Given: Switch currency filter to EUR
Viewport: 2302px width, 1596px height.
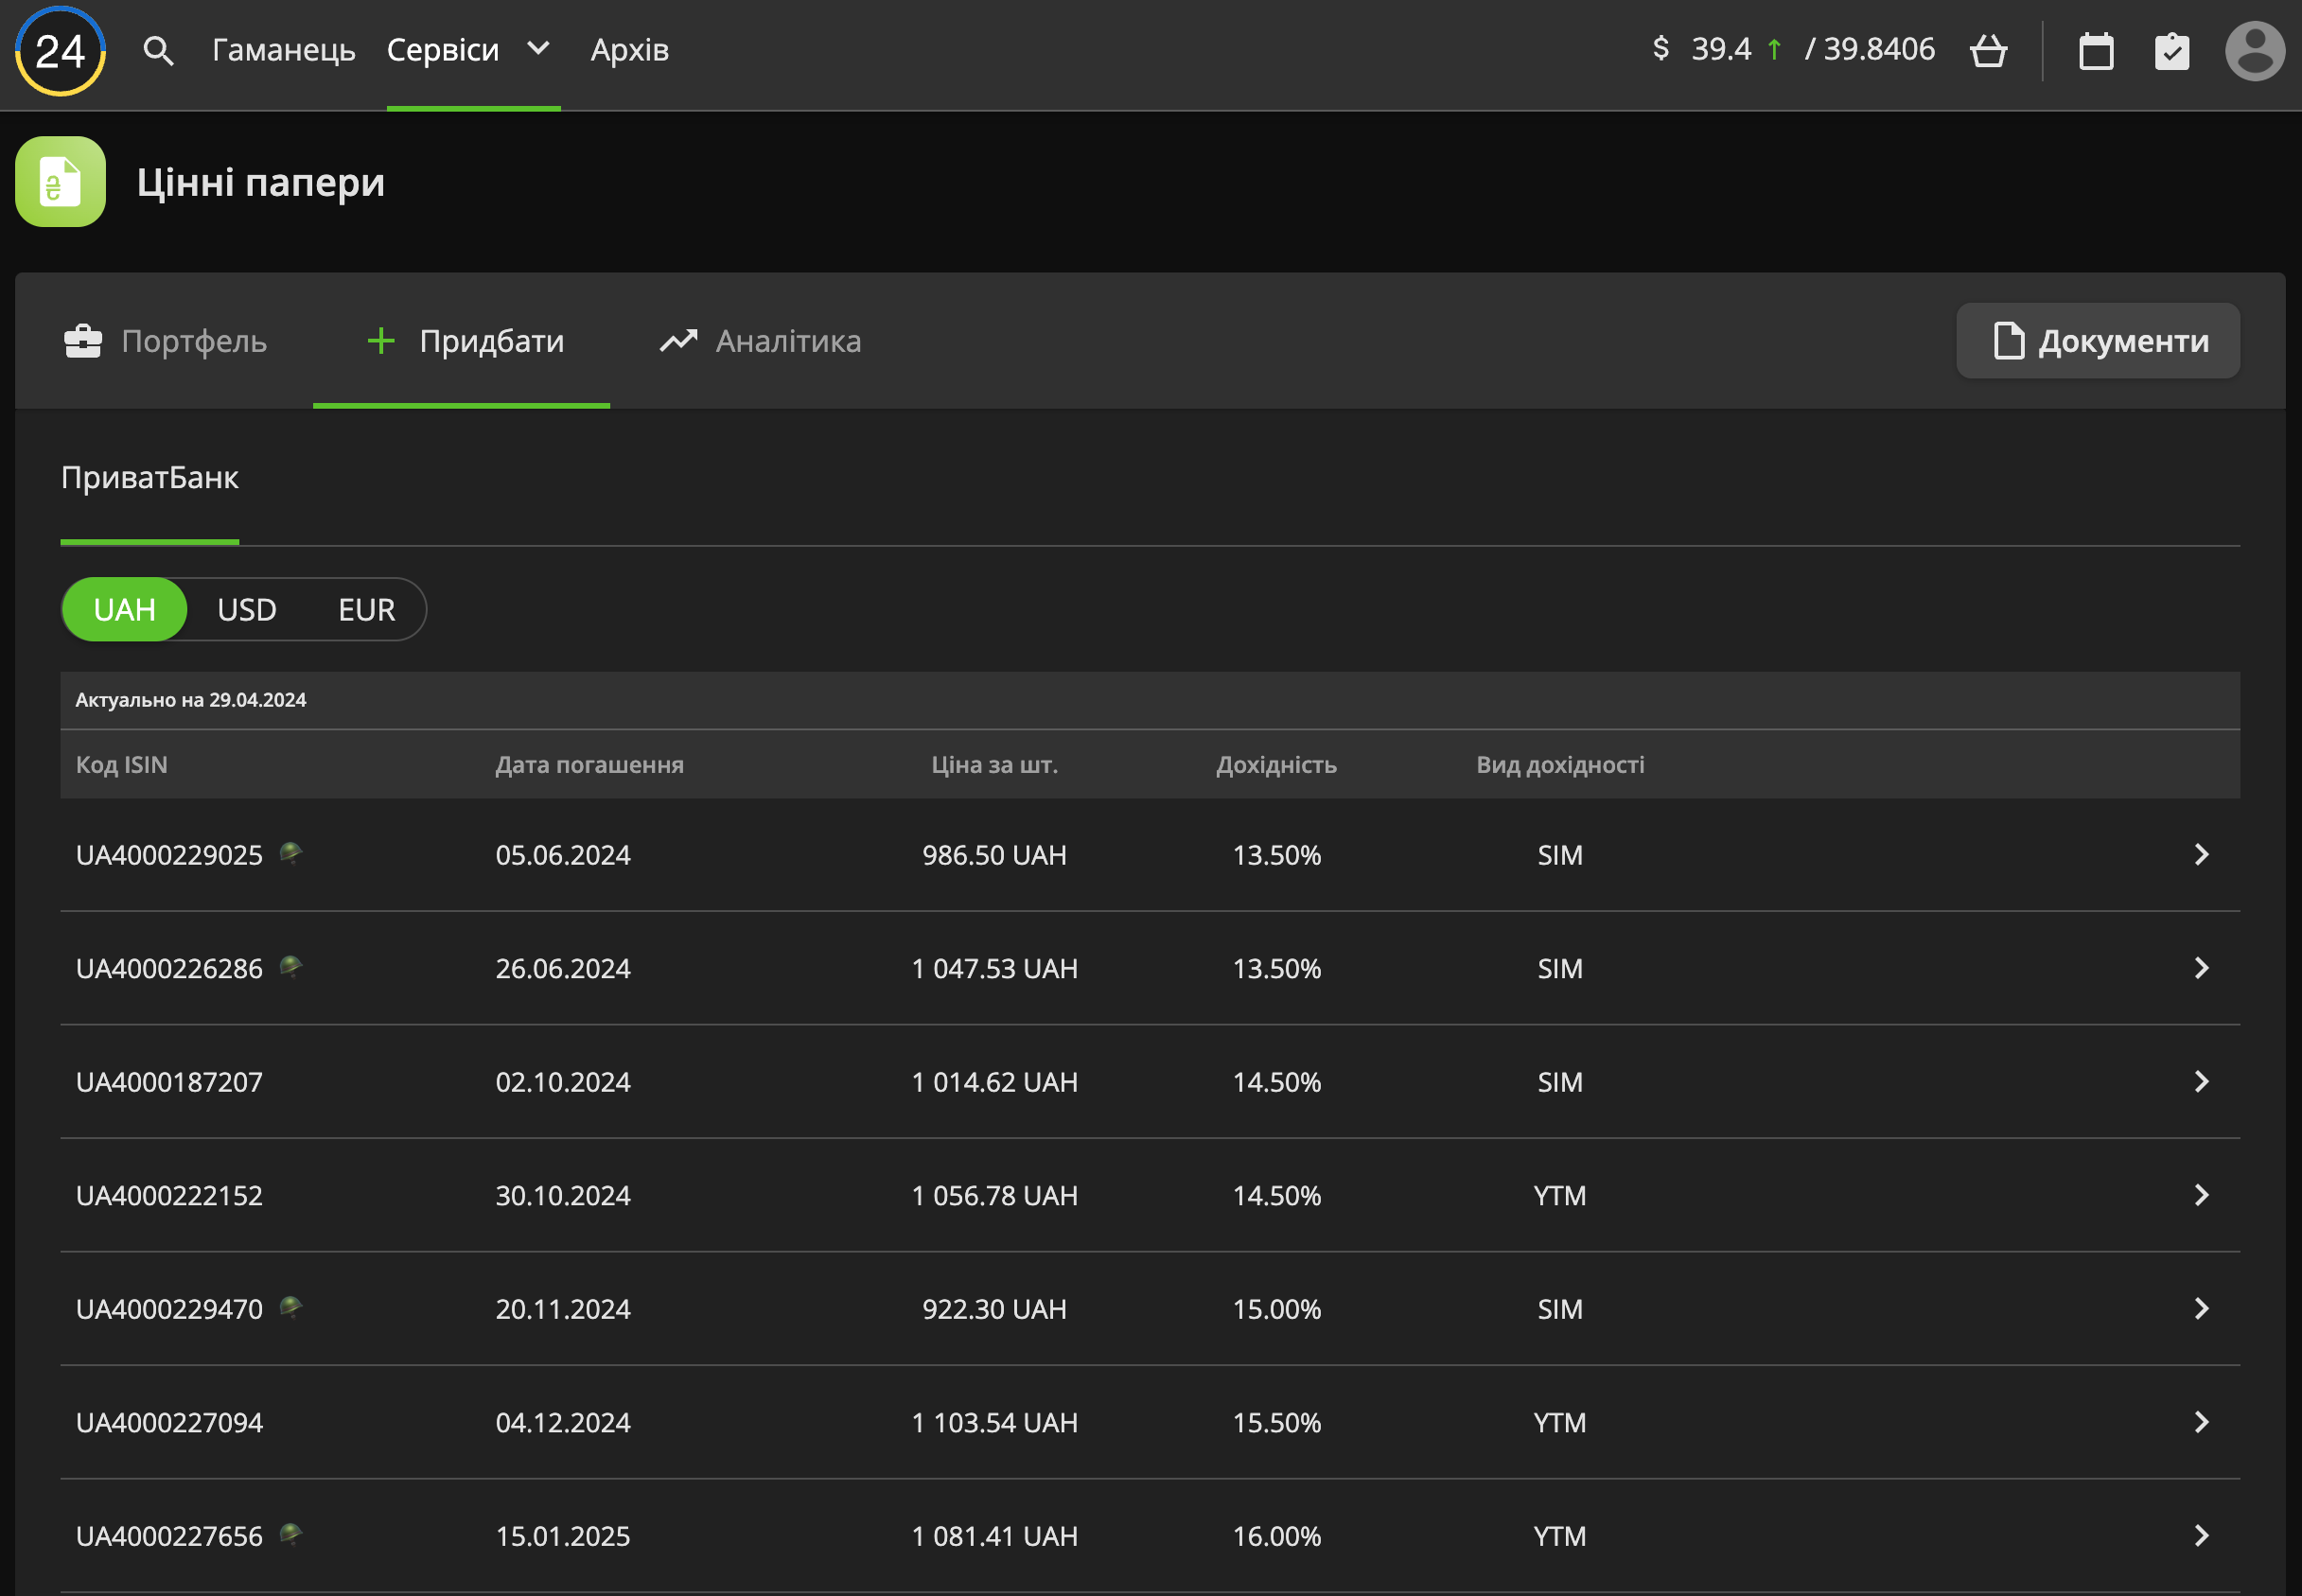Looking at the screenshot, I should coord(366,609).
